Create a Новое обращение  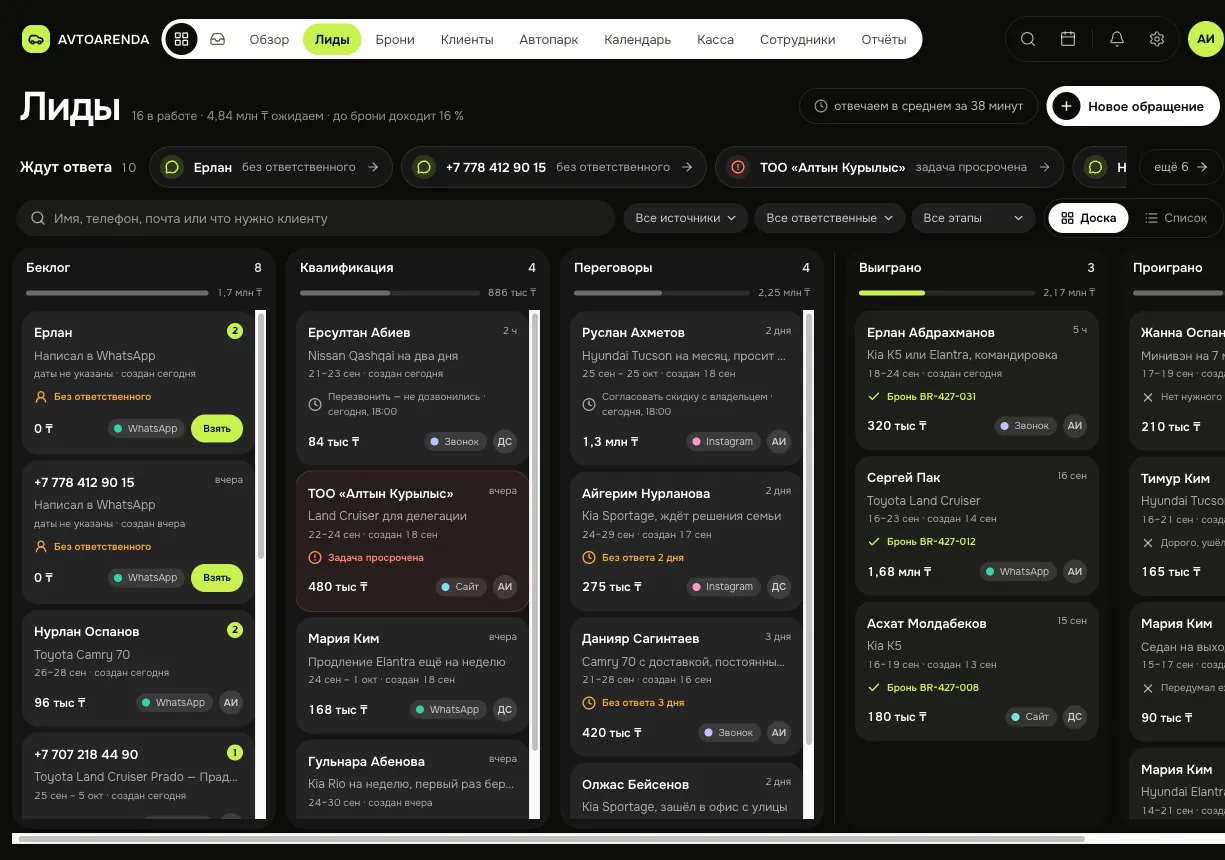click(1133, 106)
